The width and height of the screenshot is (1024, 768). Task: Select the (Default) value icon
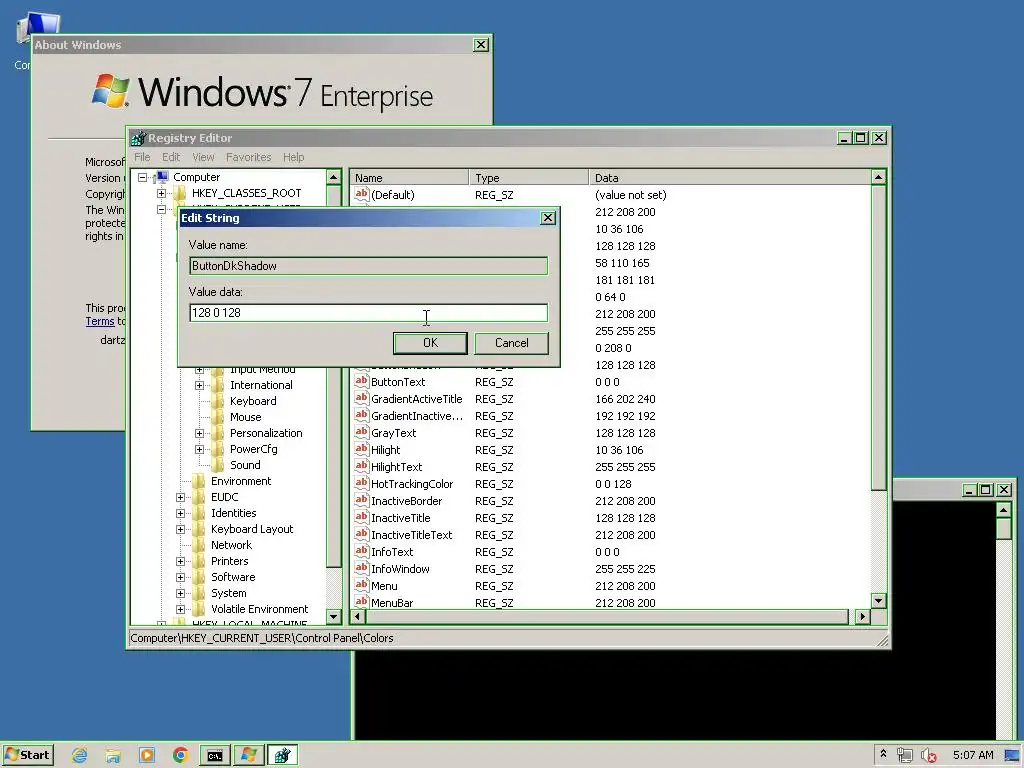coord(361,194)
